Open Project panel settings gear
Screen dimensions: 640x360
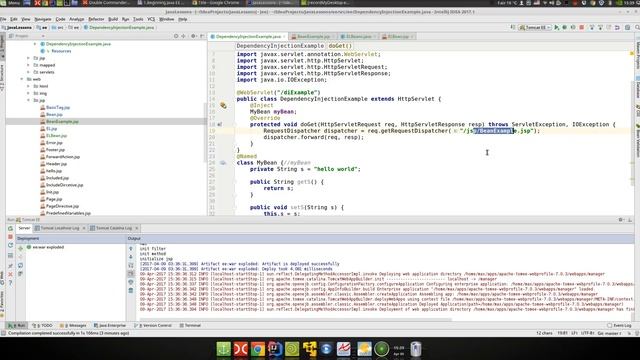(193, 36)
